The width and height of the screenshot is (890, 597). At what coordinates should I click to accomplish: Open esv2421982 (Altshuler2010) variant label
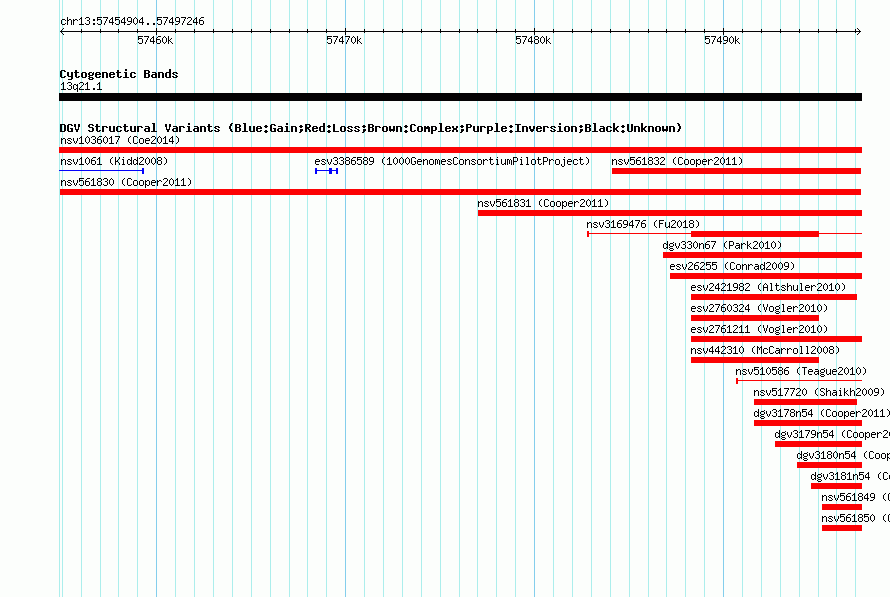pos(768,287)
